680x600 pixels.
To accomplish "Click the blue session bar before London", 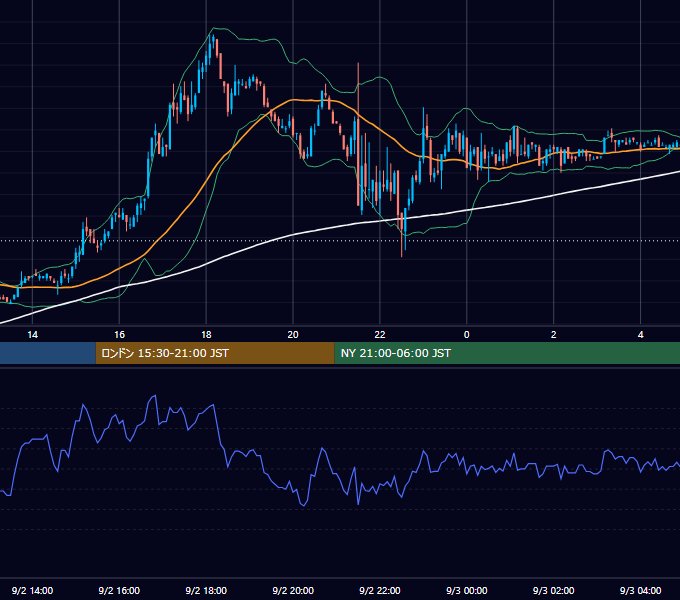I will [x=48, y=353].
